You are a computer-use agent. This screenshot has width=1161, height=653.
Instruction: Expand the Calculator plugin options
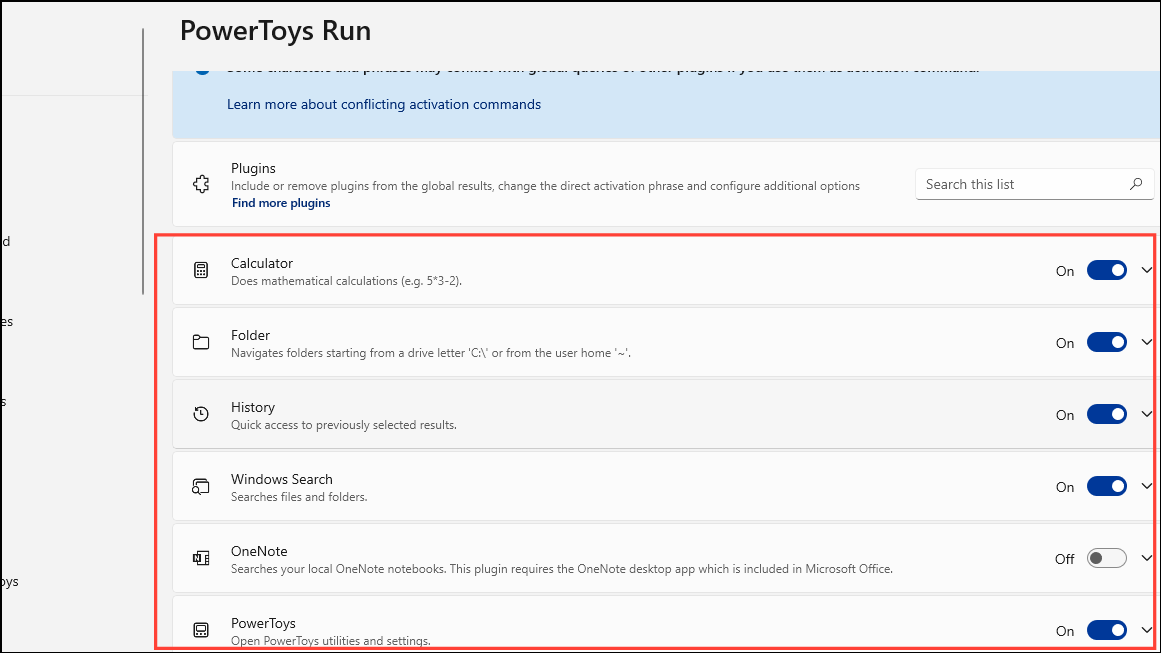[x=1146, y=270]
